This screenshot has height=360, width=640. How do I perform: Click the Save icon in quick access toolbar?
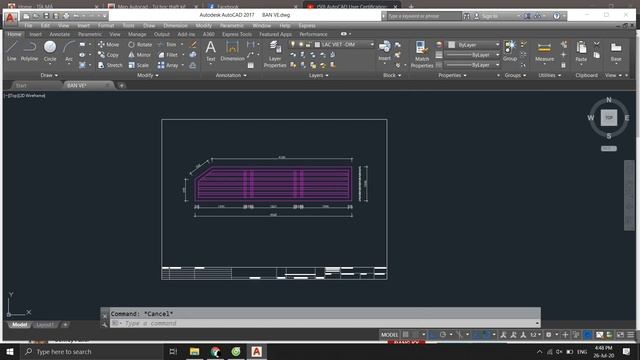[x=46, y=16]
